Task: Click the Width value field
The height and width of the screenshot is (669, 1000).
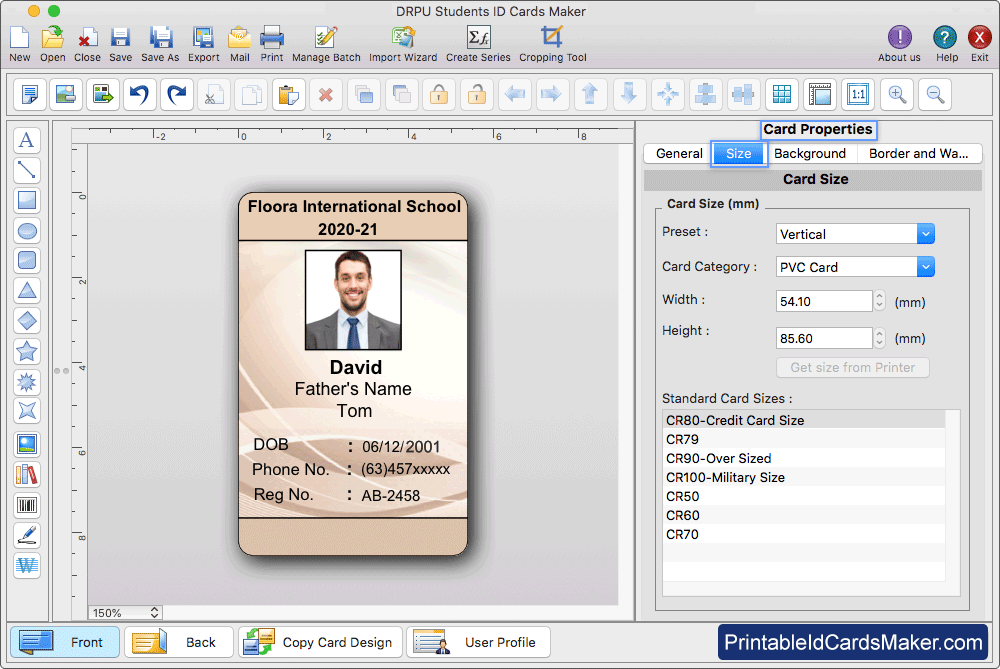Action: (x=824, y=301)
